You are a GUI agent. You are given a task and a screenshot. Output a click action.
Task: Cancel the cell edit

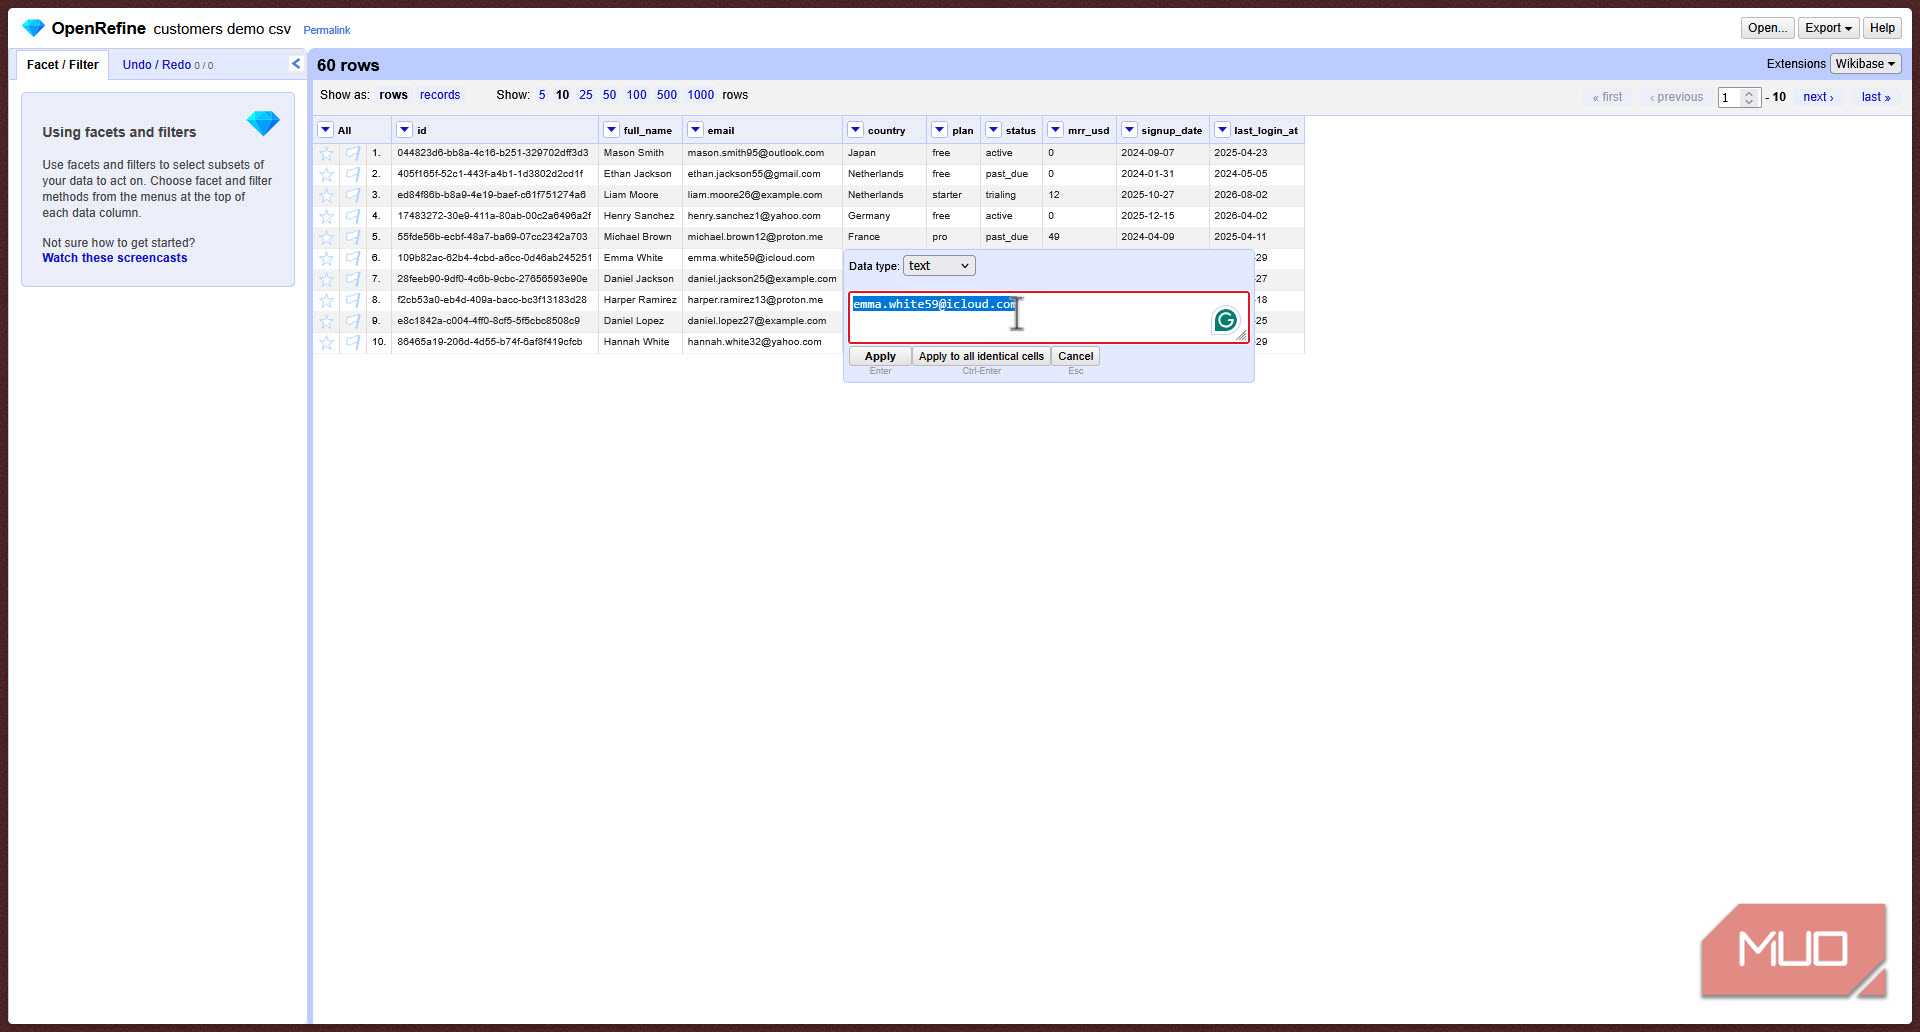coord(1075,356)
